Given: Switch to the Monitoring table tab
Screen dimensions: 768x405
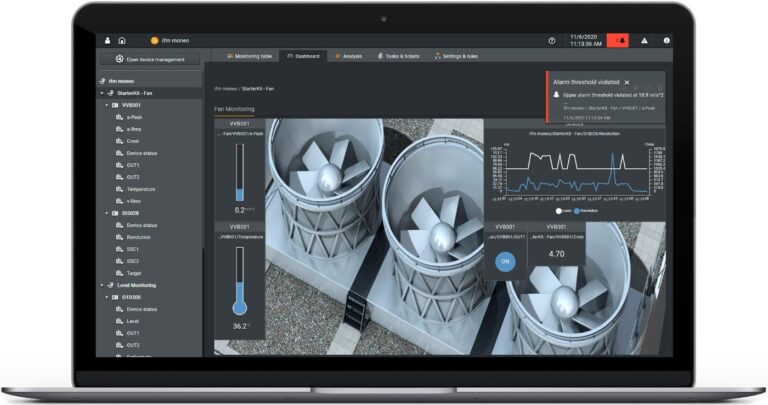Looking at the screenshot, I should [250, 57].
